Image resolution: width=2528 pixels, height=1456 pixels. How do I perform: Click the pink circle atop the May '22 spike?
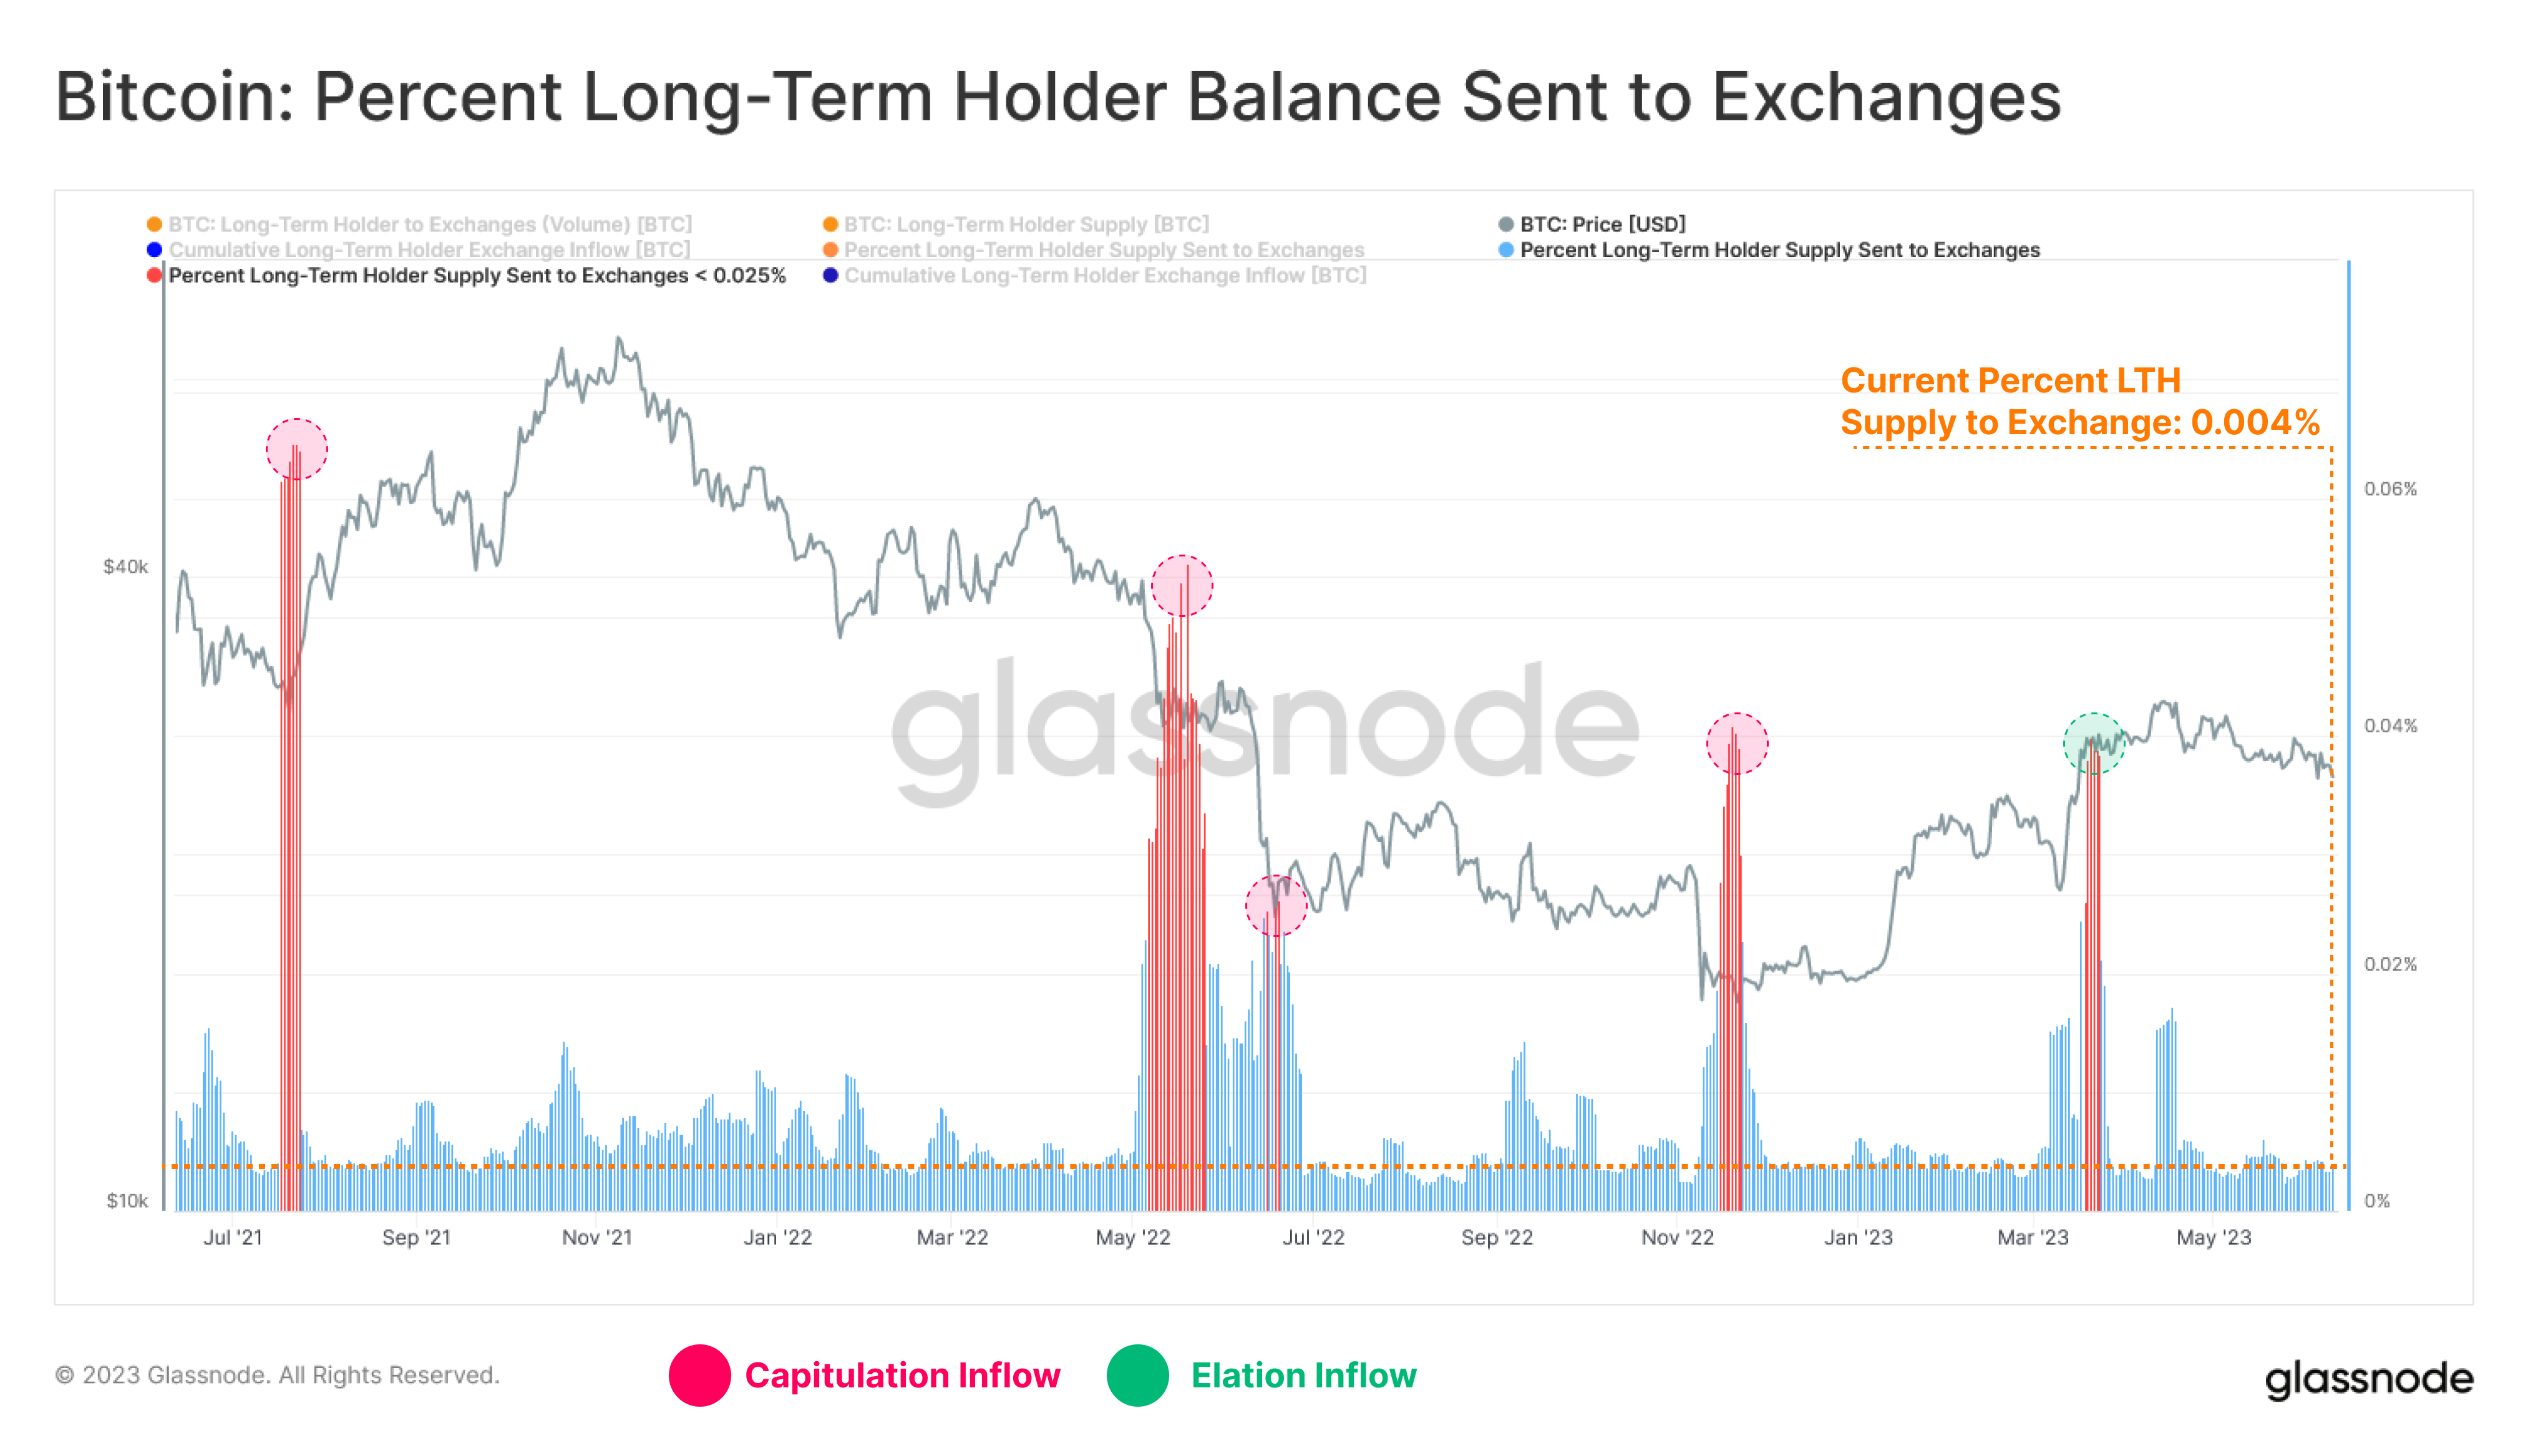click(1182, 586)
